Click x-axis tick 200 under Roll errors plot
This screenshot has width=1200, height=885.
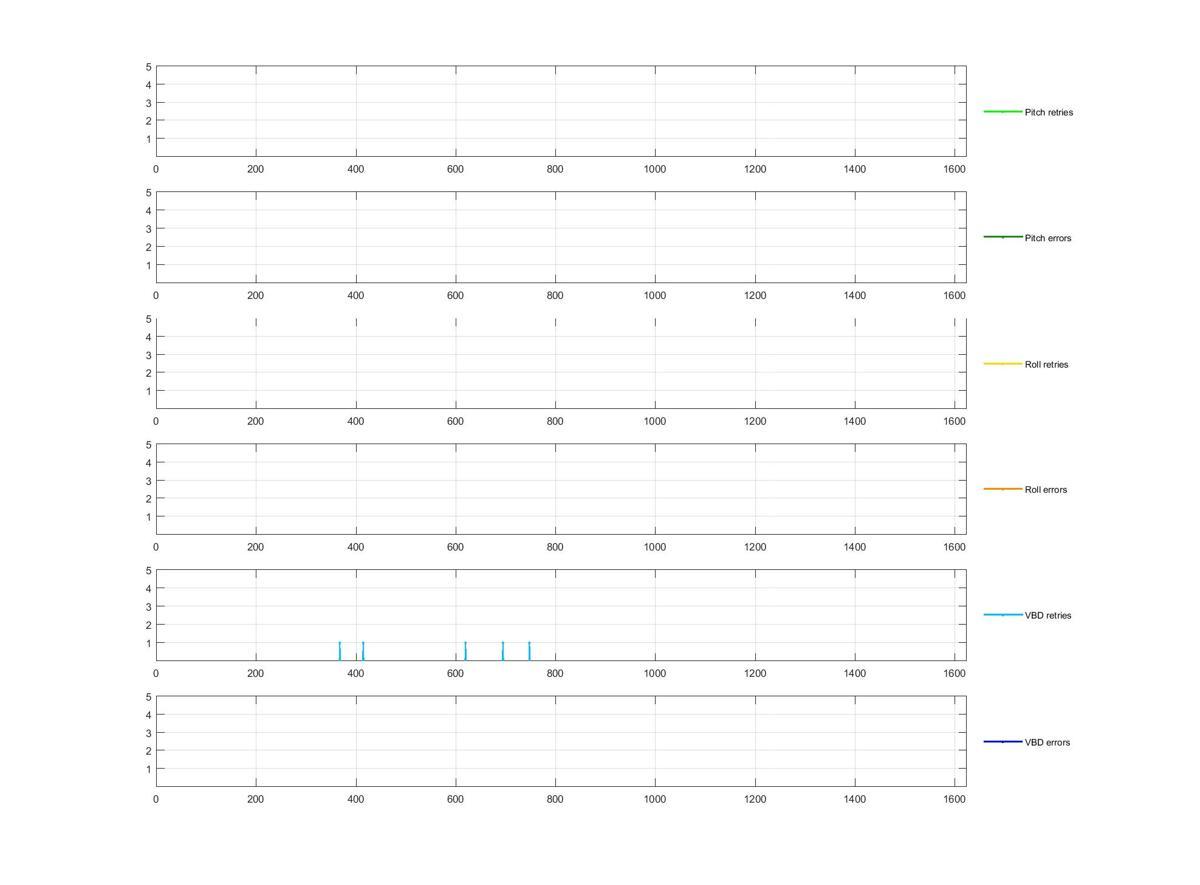point(255,547)
